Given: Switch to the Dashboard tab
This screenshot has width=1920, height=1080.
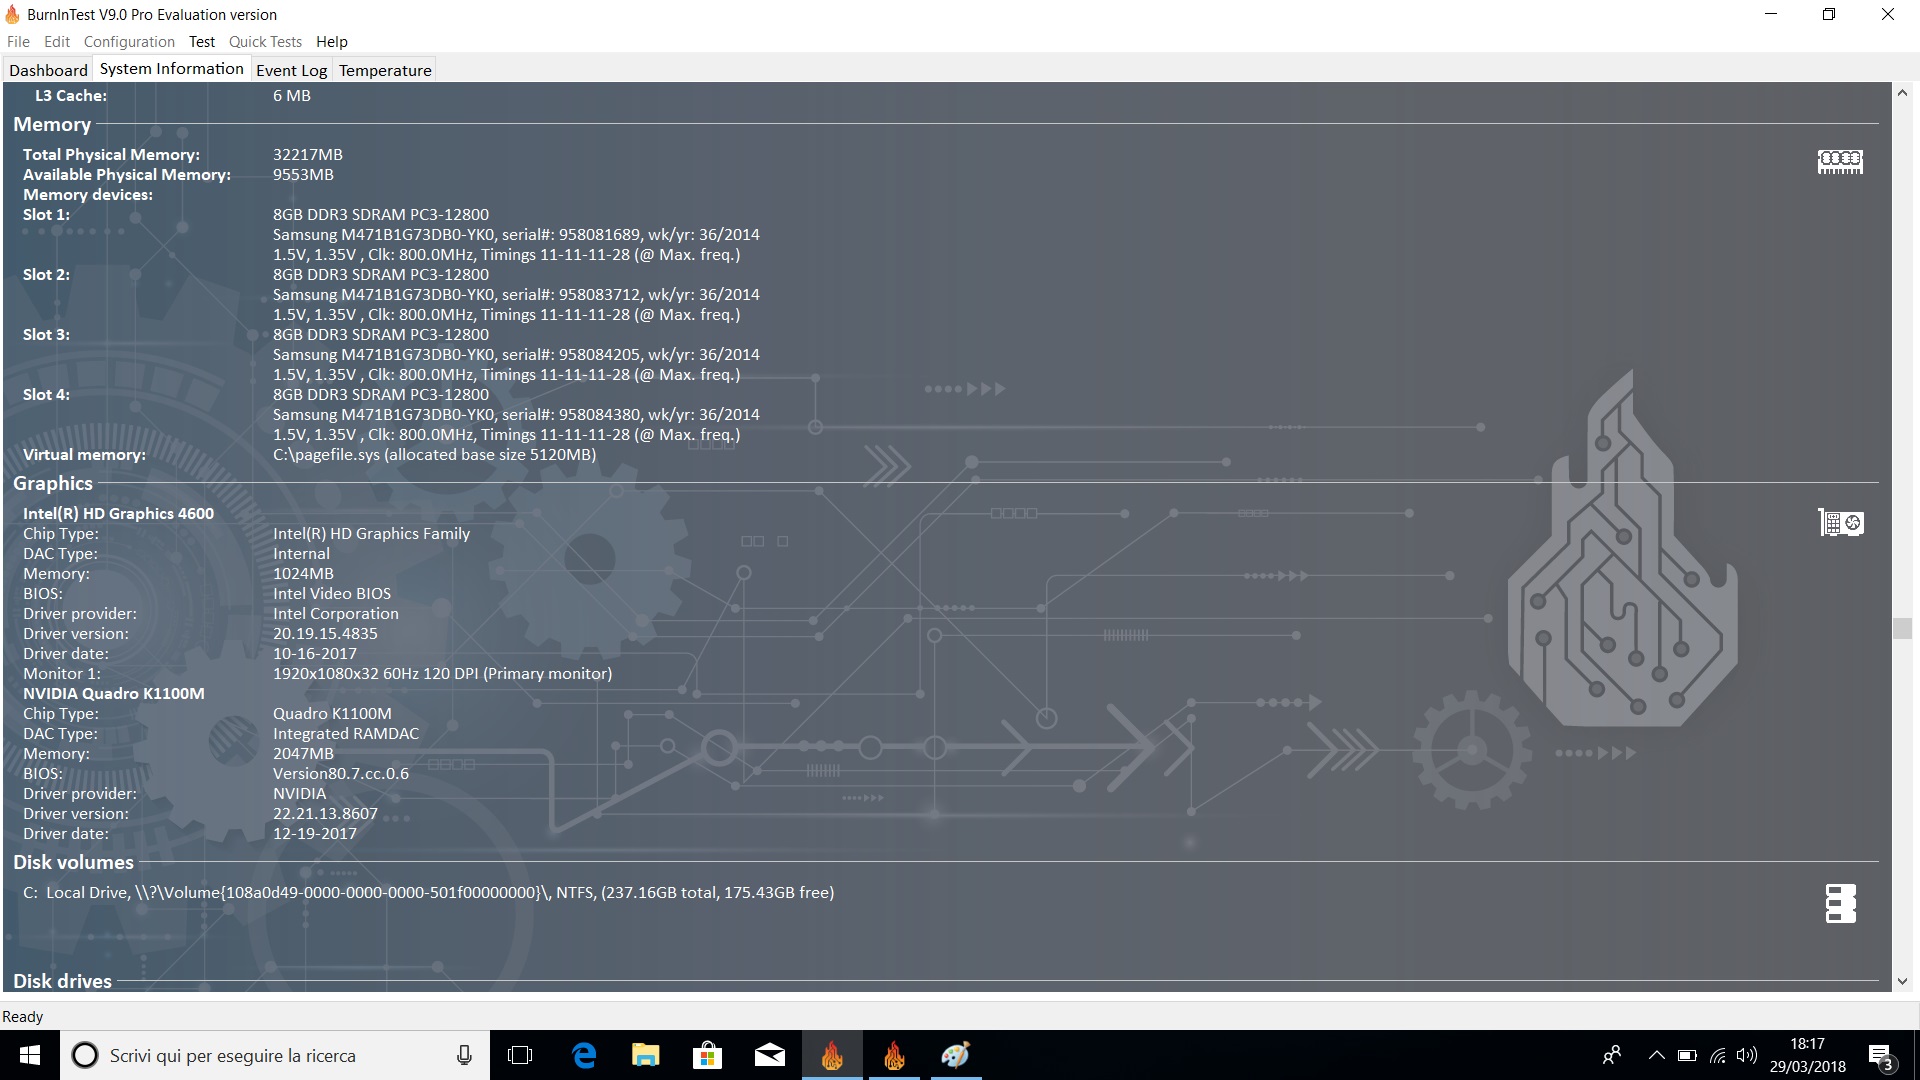Looking at the screenshot, I should (49, 70).
